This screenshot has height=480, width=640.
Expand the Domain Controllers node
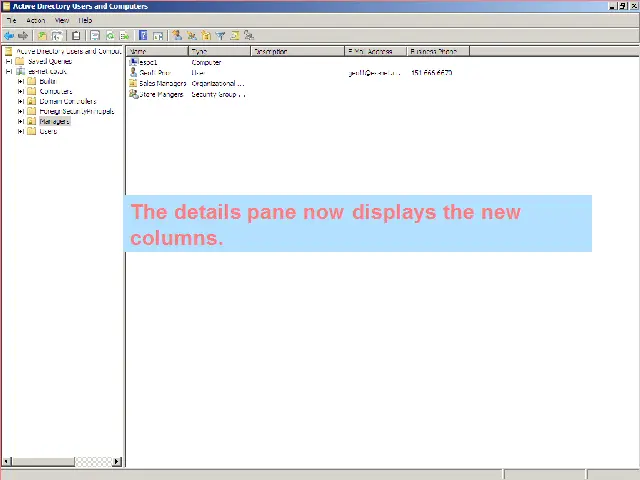[x=20, y=101]
